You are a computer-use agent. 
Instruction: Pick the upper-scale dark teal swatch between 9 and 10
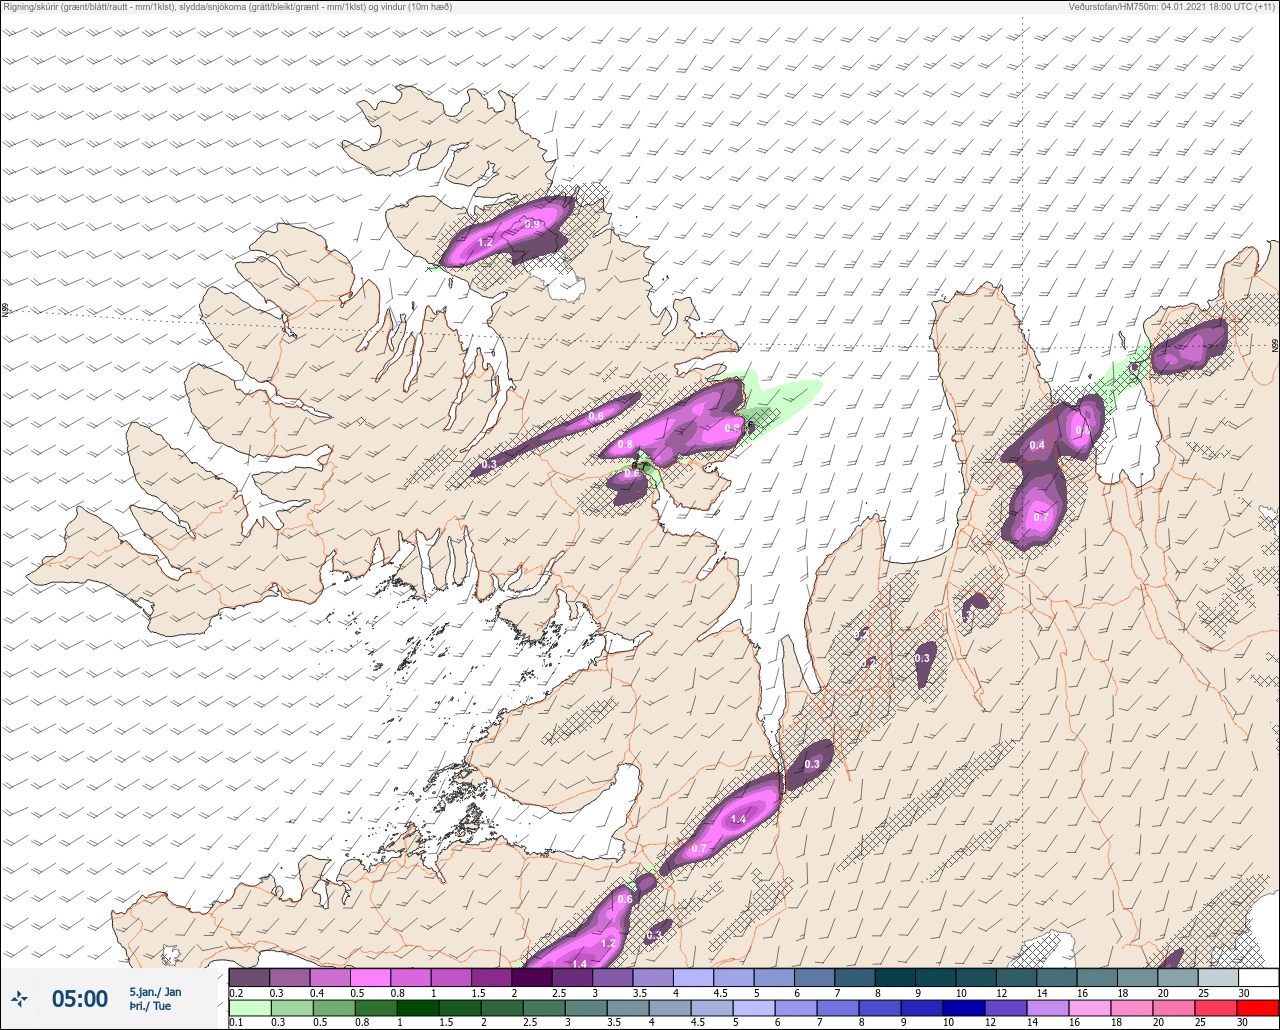click(x=935, y=977)
